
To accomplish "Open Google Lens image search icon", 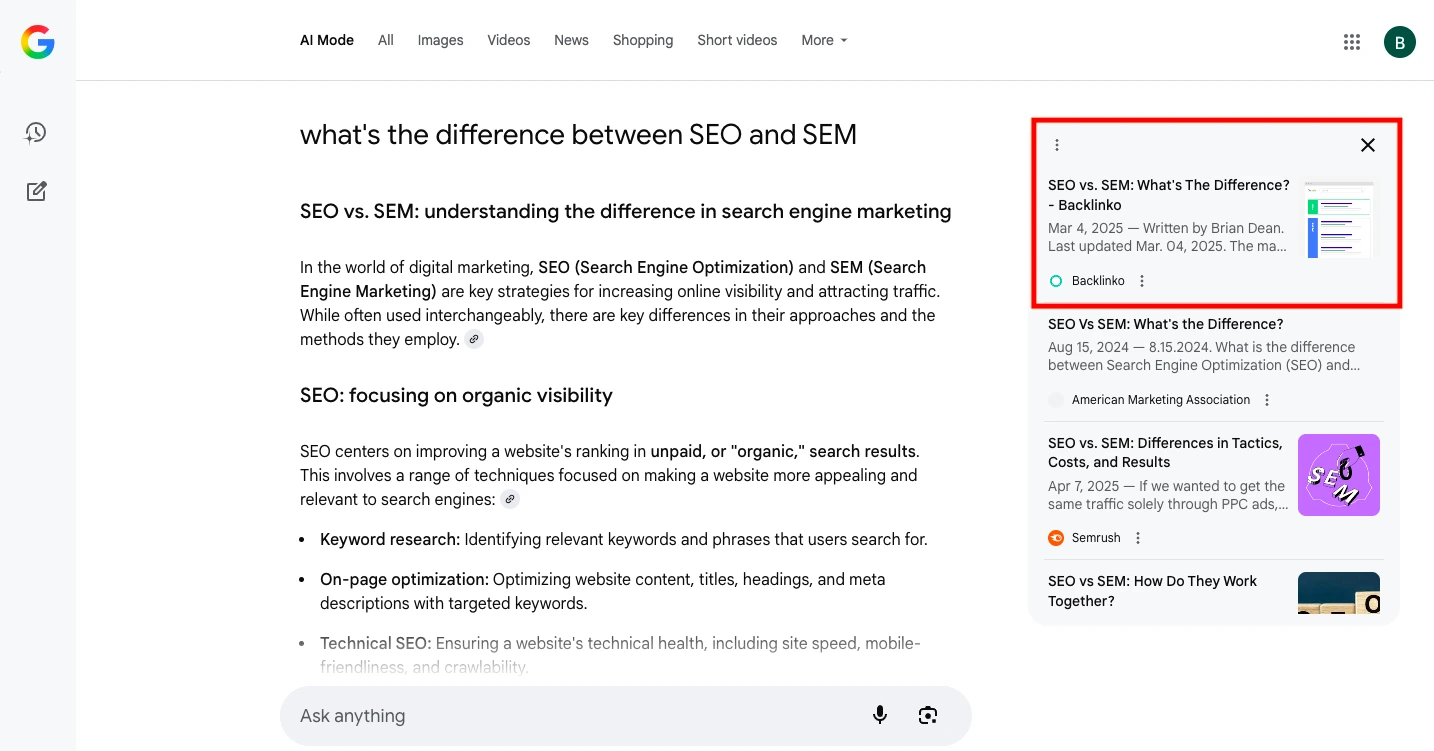I will pos(928,715).
